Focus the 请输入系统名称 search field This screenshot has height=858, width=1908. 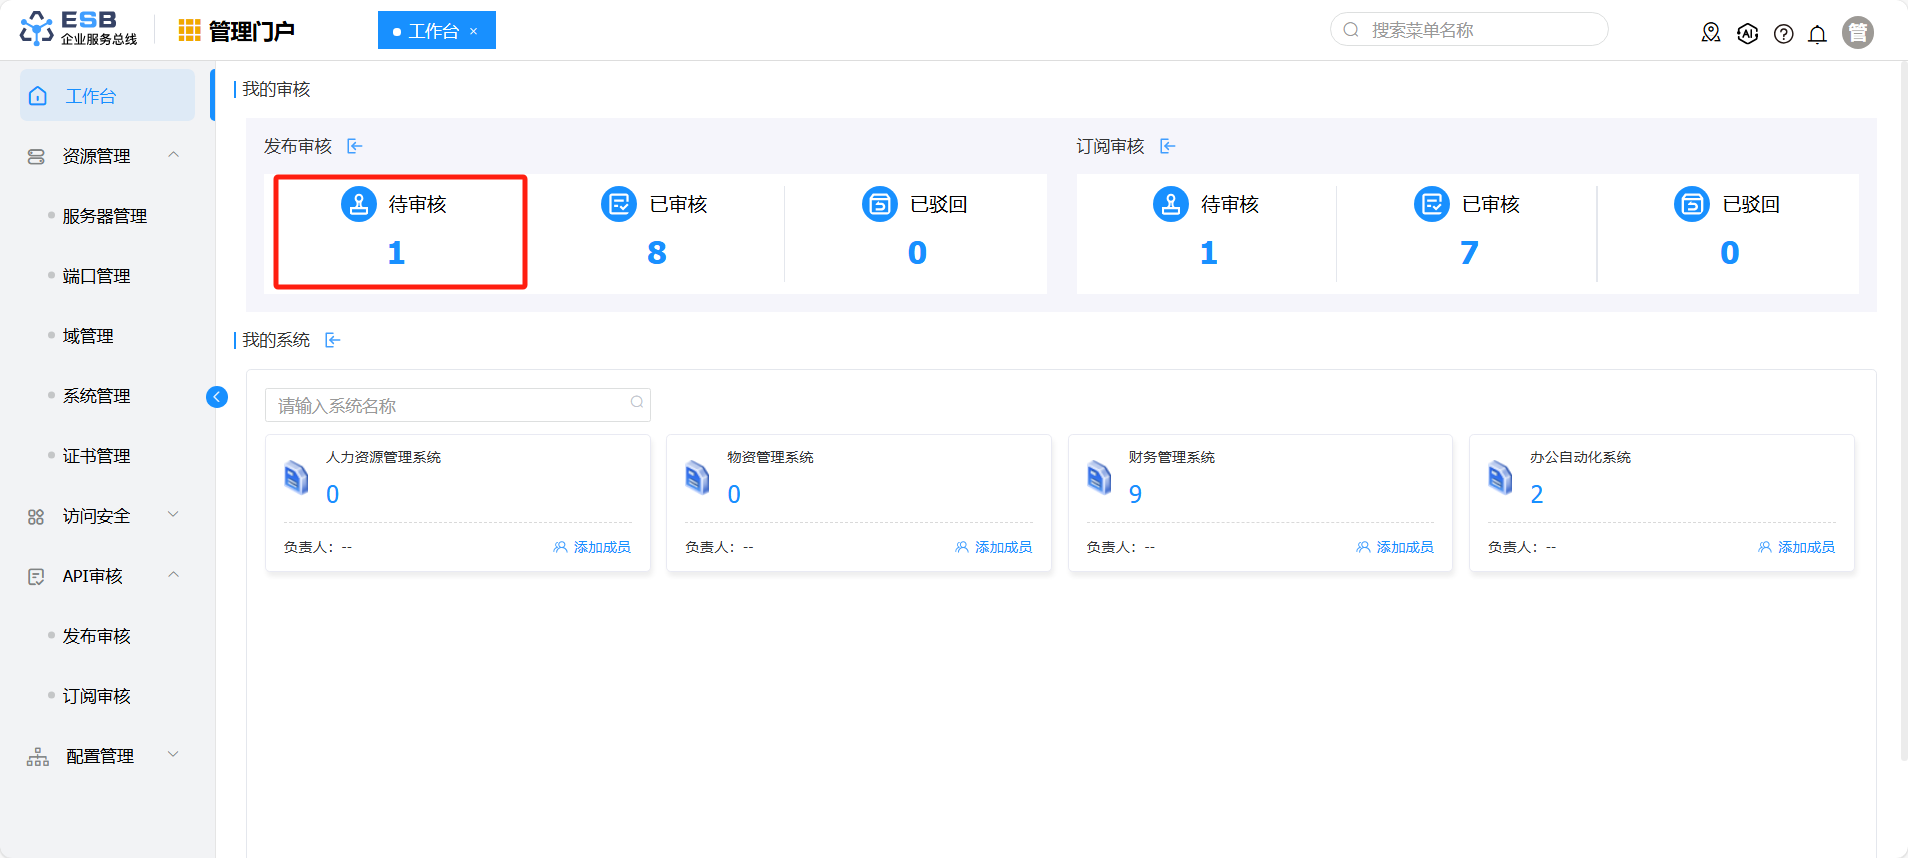point(450,405)
